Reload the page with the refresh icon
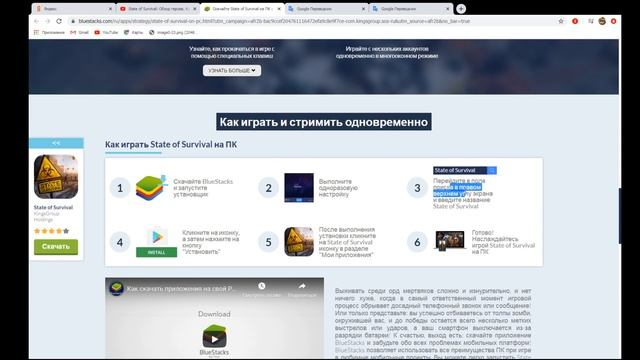Image resolution: width=640 pixels, height=360 pixels. tap(59, 21)
